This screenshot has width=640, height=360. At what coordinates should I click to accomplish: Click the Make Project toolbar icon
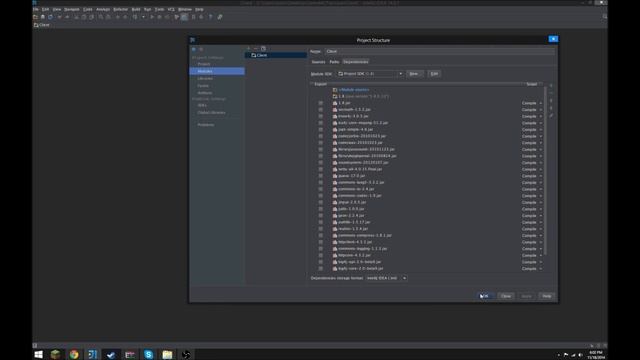pyautogui.click(x=135, y=17)
